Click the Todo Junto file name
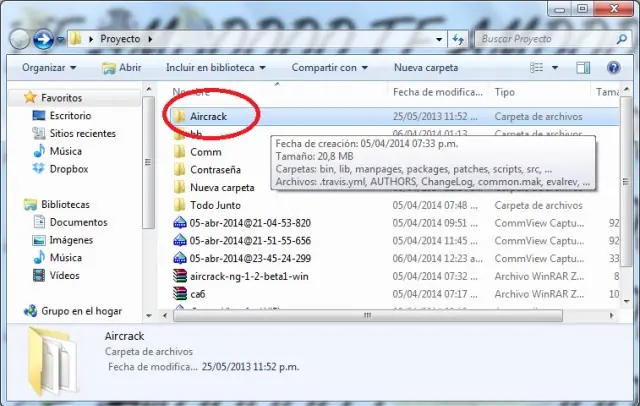Viewport: 640px width, 406px height. 215,205
